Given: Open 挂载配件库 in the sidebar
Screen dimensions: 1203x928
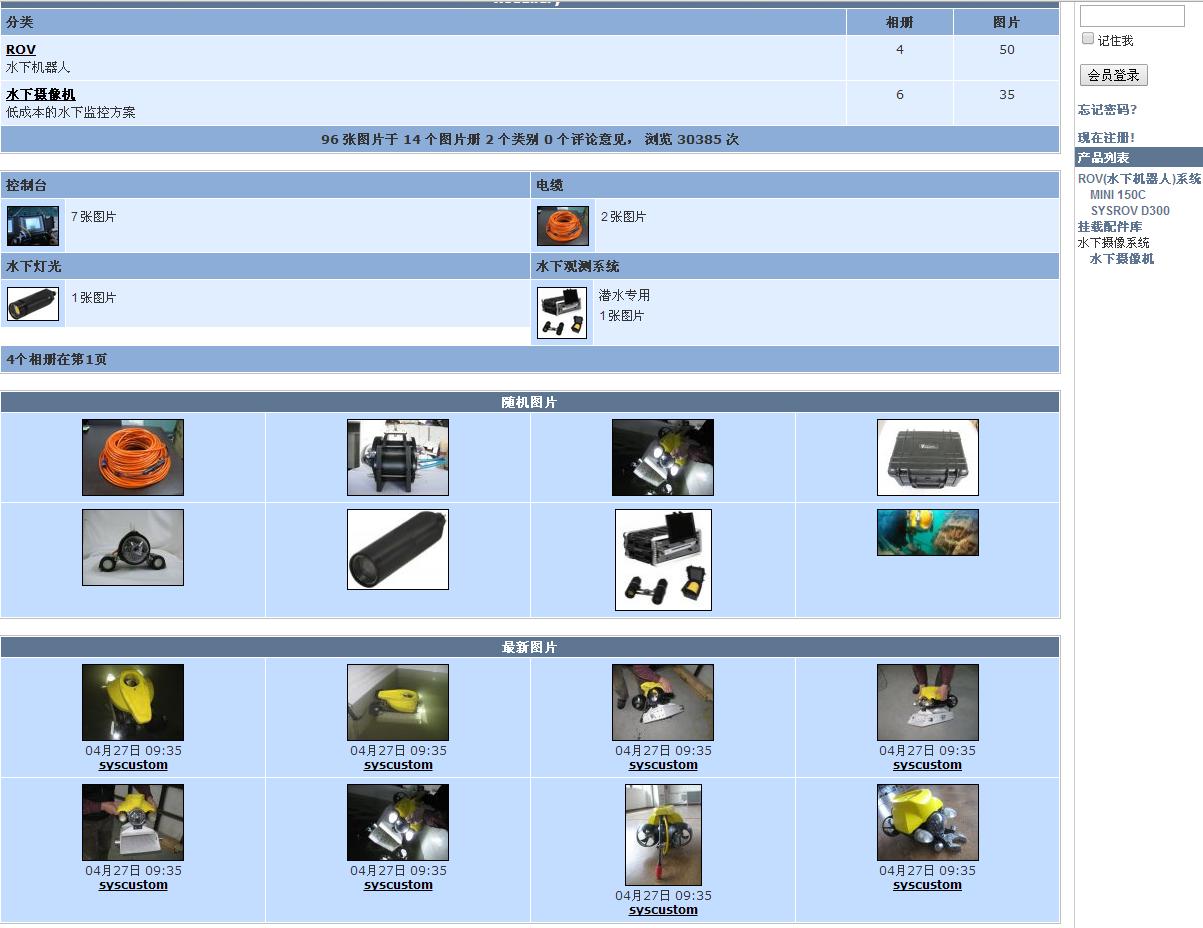Looking at the screenshot, I should click(x=1110, y=227).
